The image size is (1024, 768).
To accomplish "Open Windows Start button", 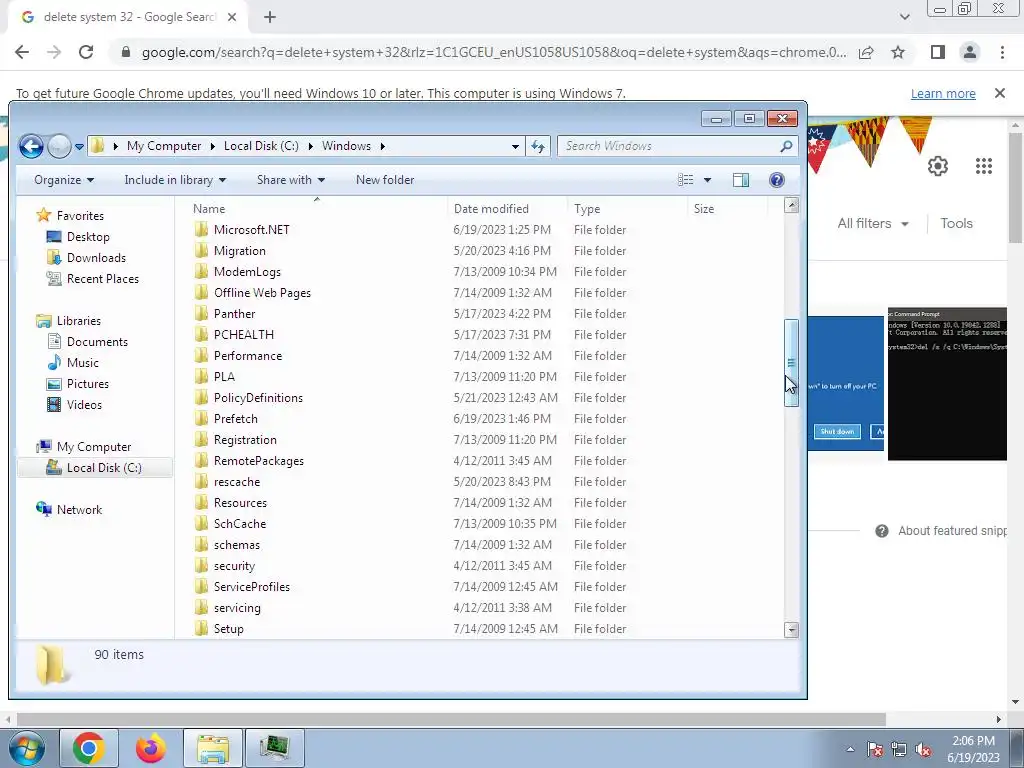I will click(25, 748).
